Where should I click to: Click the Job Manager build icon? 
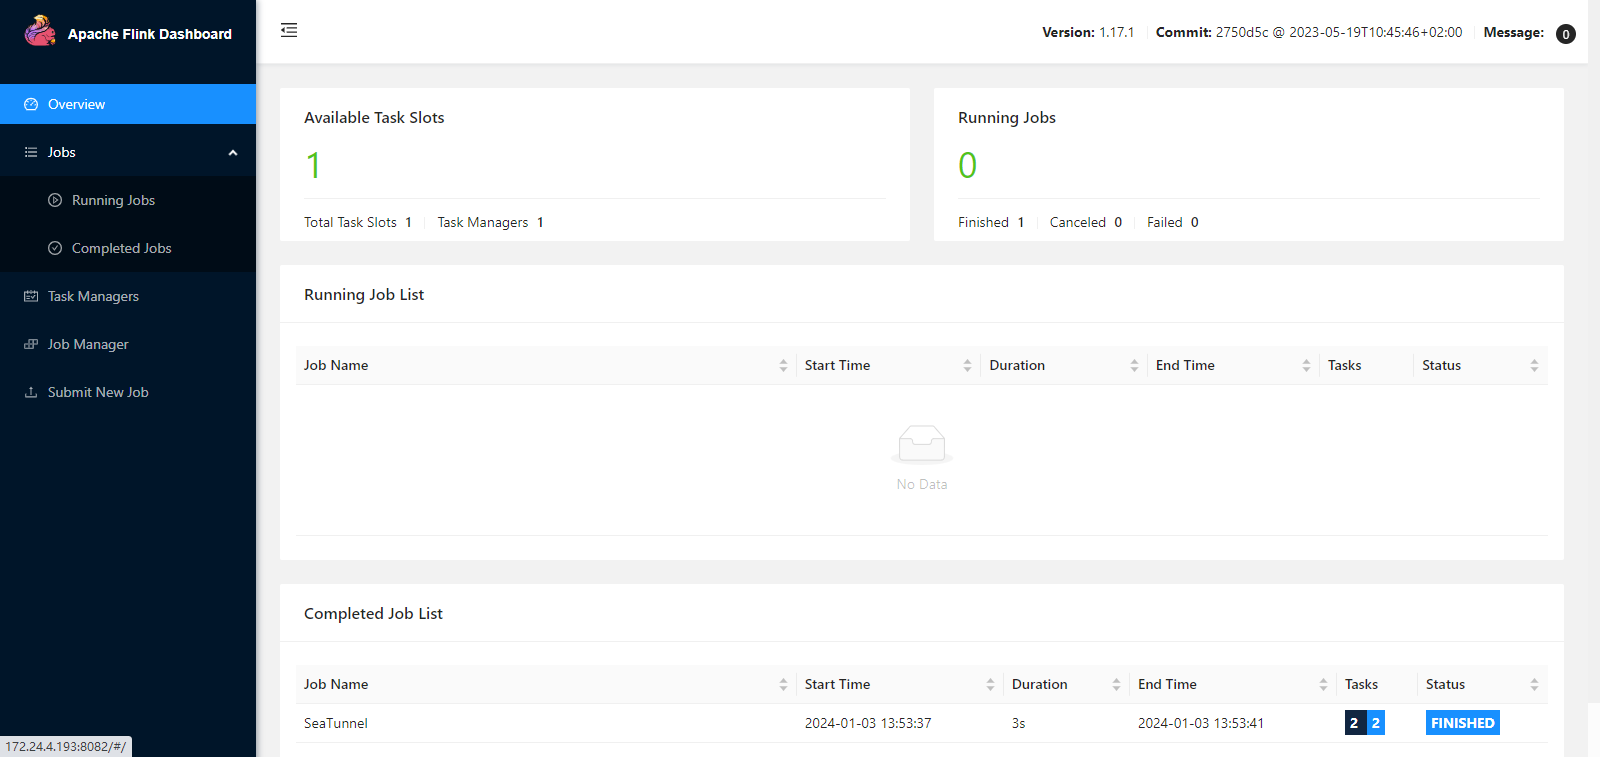pyautogui.click(x=31, y=344)
